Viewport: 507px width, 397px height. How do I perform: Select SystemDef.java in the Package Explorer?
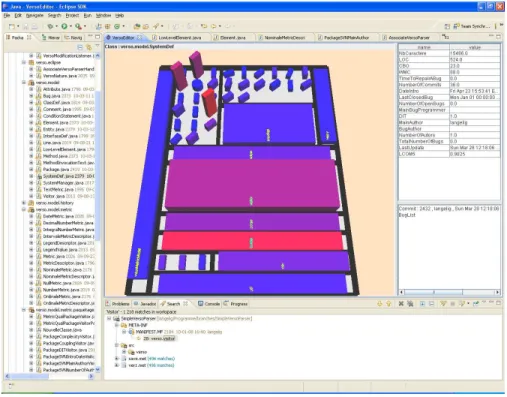coord(65,176)
